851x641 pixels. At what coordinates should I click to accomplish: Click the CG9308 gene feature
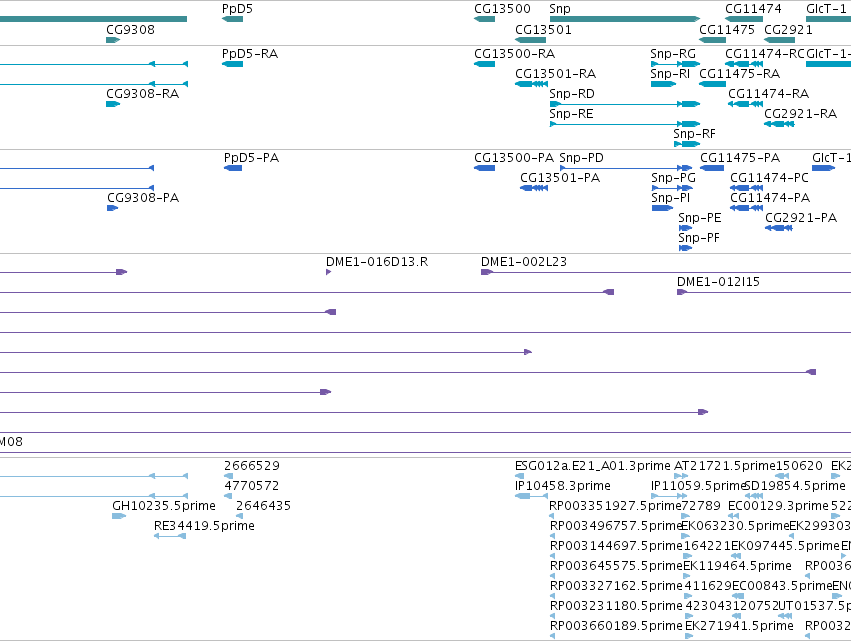pyautogui.click(x=113, y=40)
